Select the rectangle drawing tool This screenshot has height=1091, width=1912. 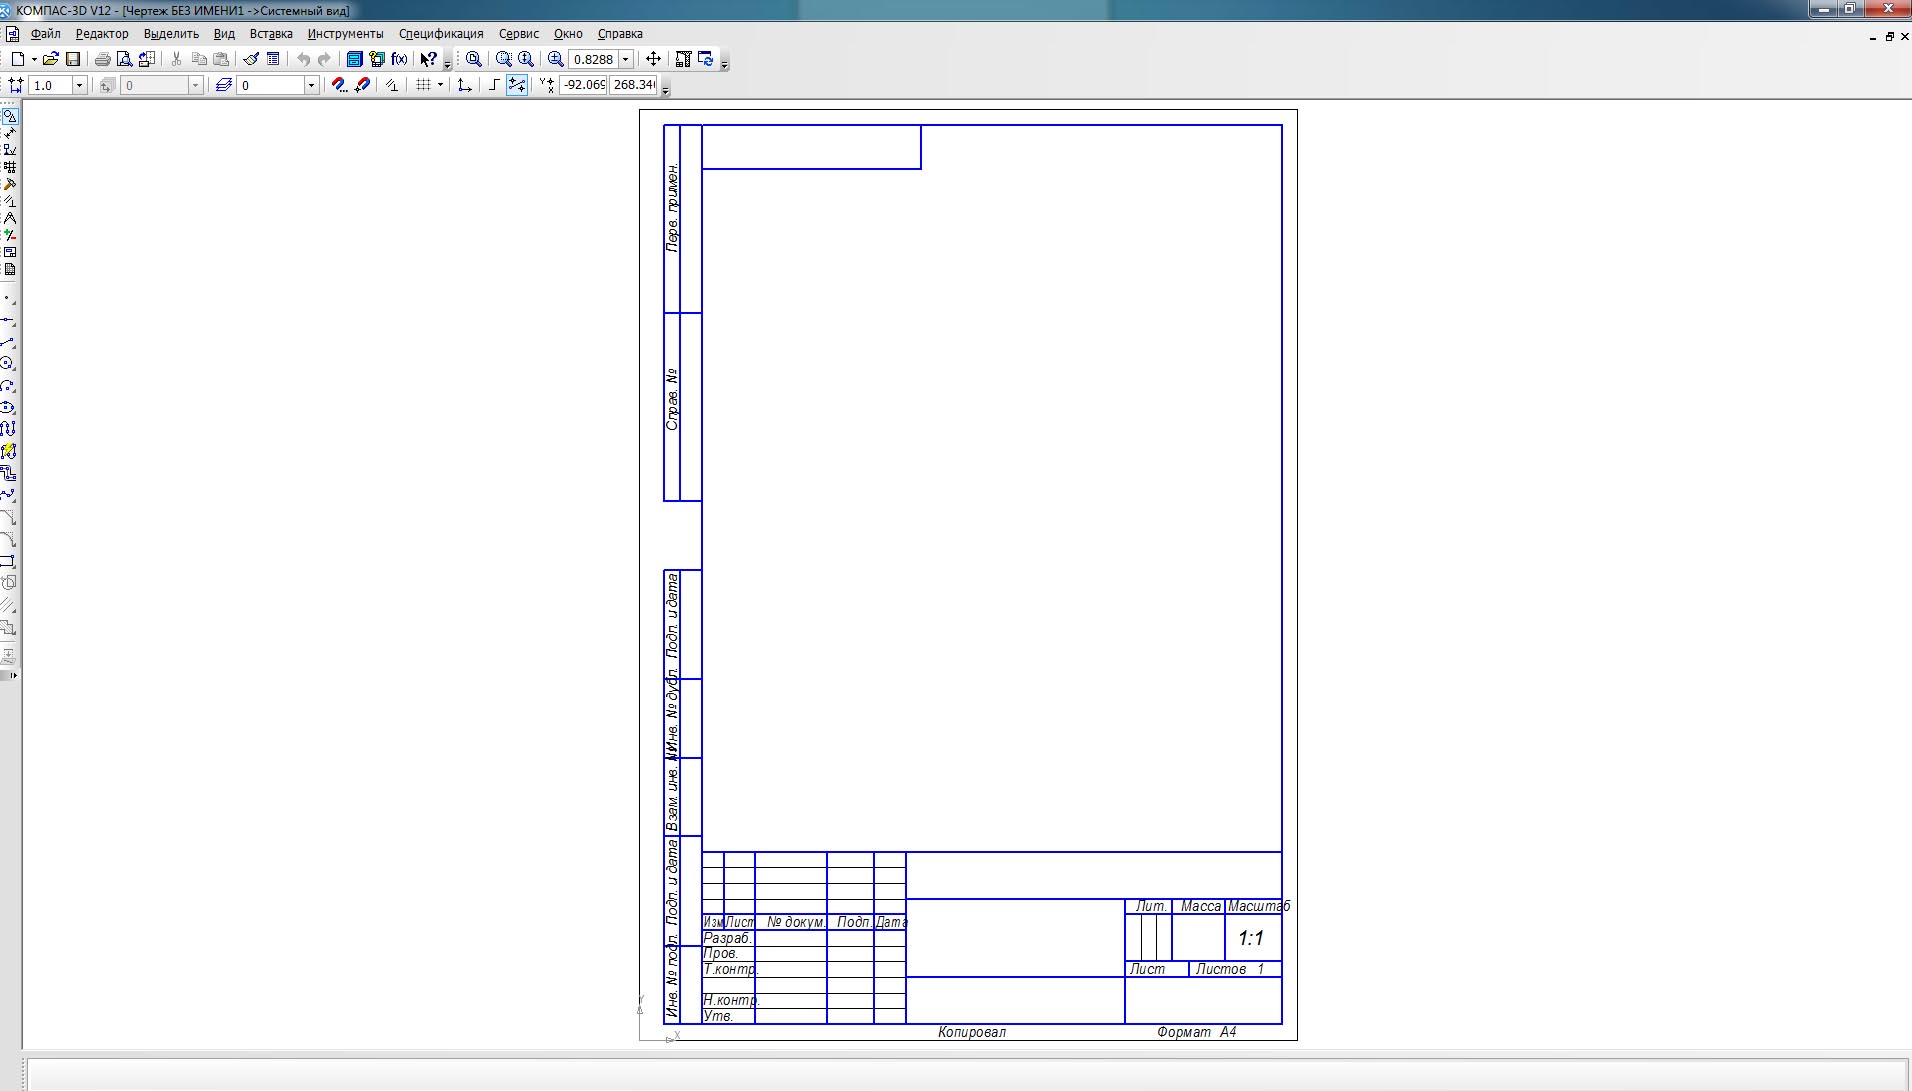(8, 561)
